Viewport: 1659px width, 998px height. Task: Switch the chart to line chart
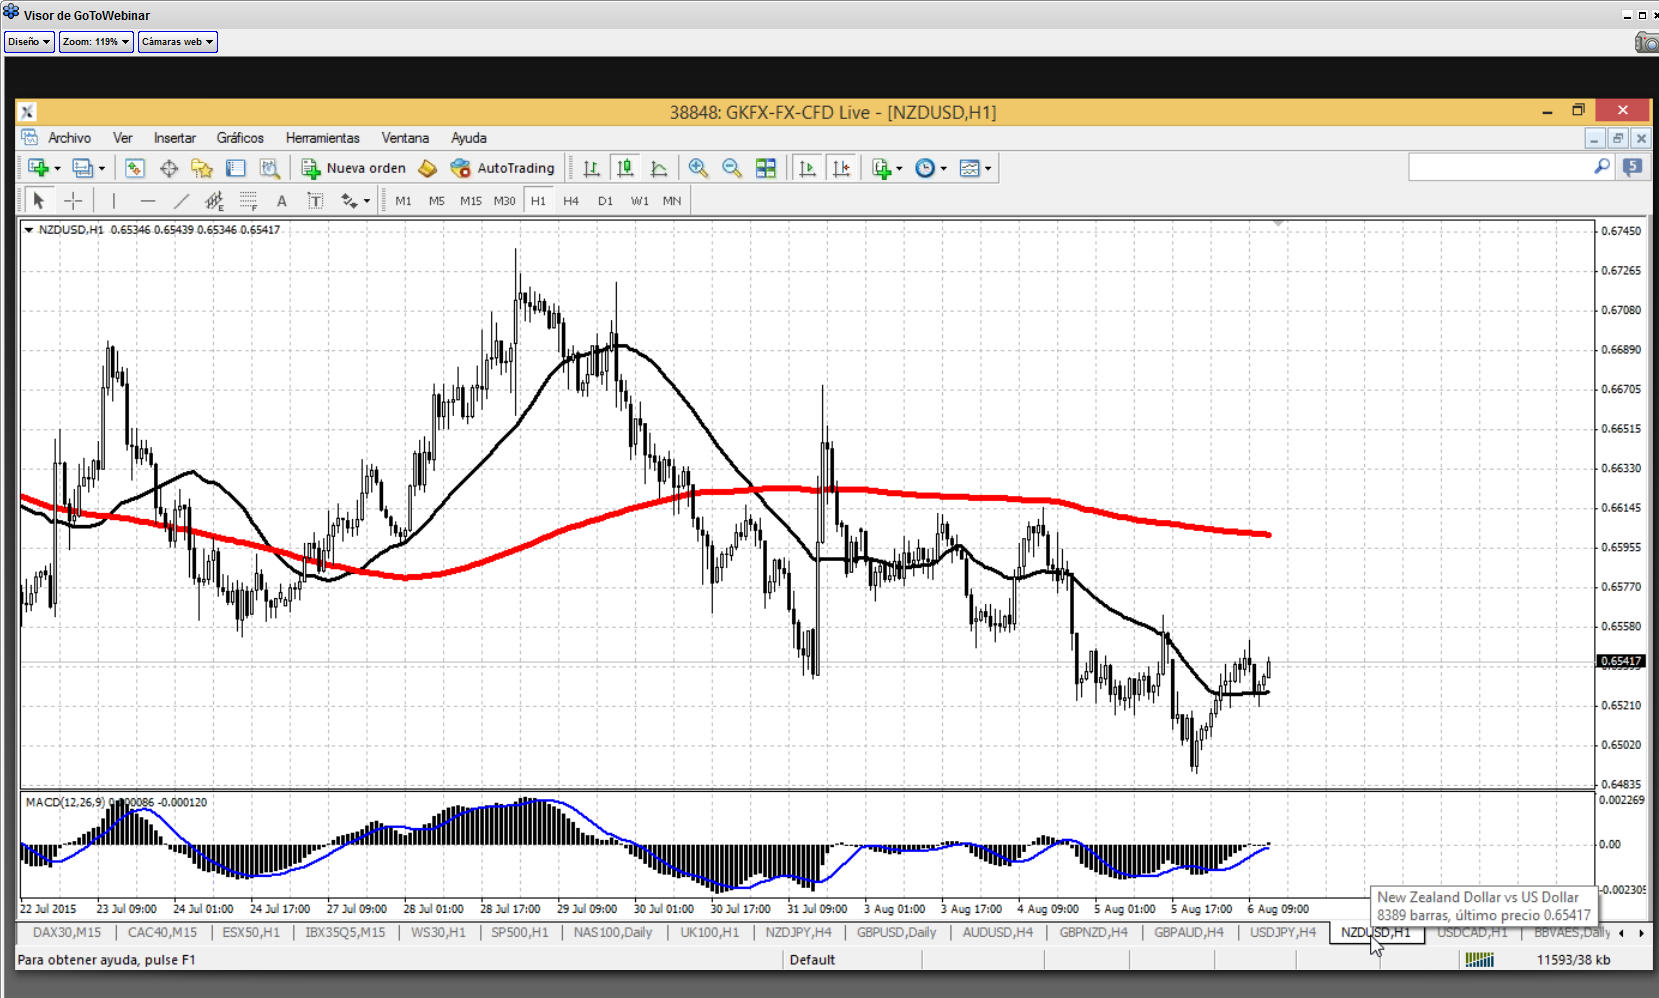click(659, 168)
